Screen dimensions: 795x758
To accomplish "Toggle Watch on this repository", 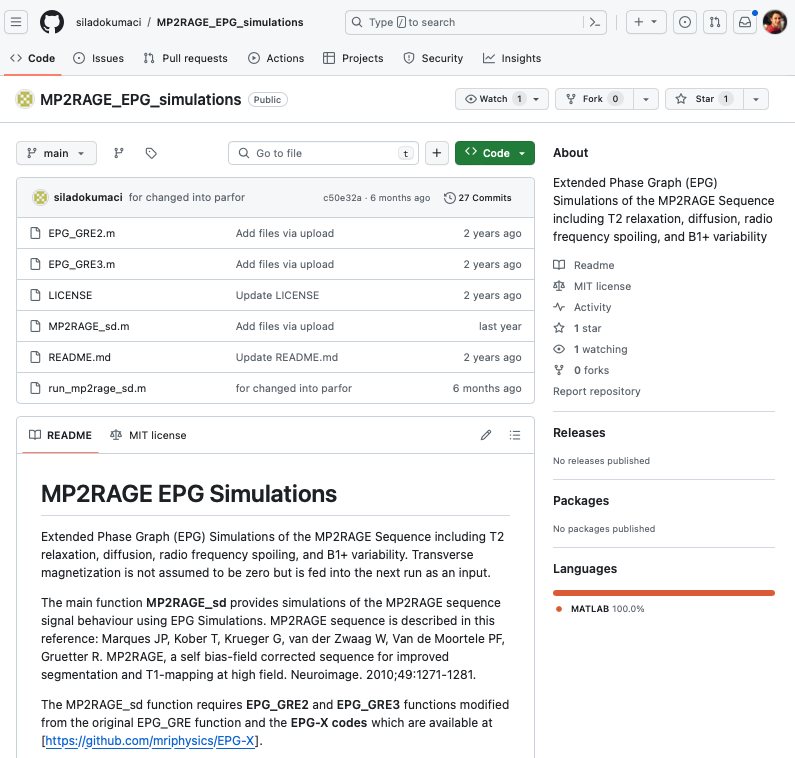I will pyautogui.click(x=493, y=99).
